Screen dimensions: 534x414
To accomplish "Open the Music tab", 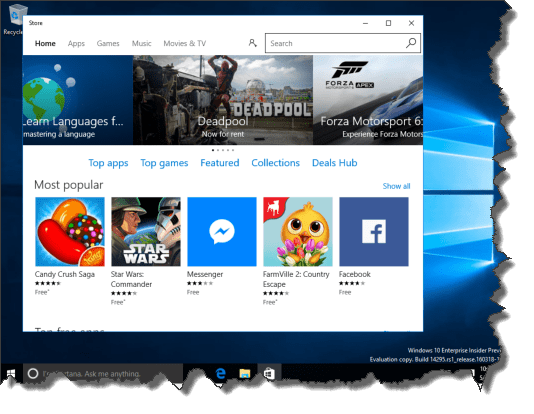I will coord(141,44).
